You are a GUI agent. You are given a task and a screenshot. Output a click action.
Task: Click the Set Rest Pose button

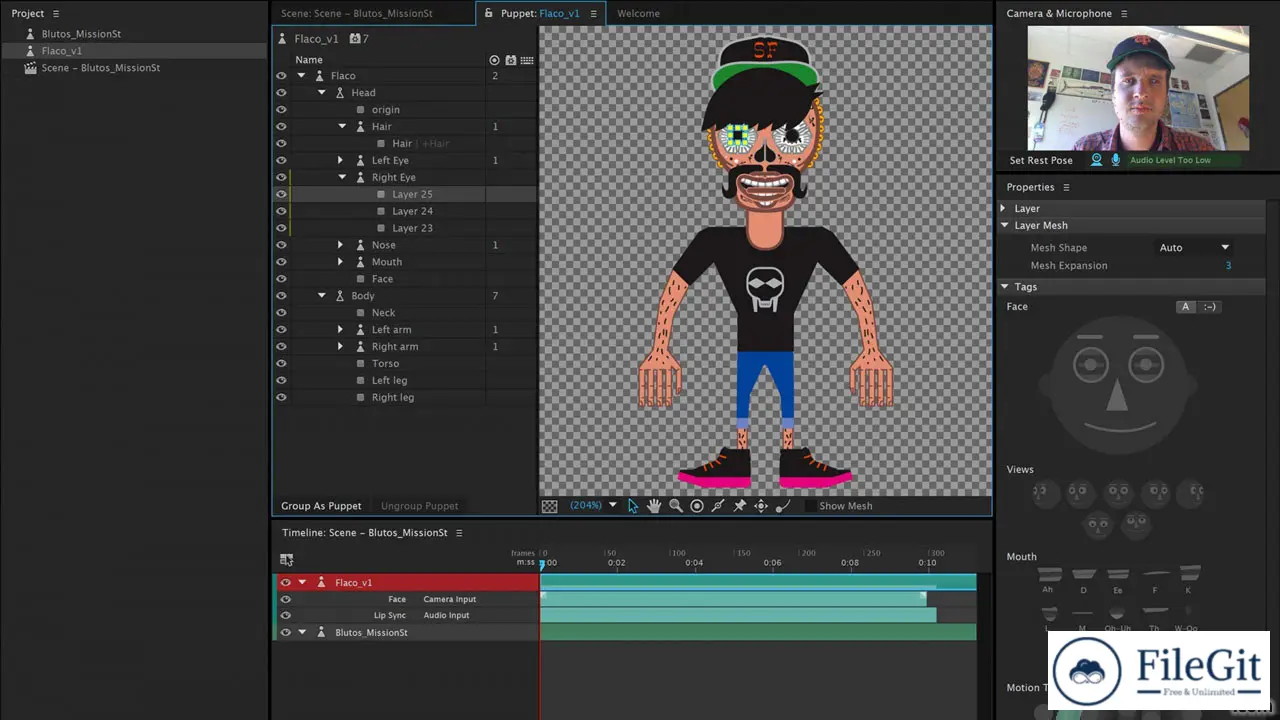click(1041, 161)
